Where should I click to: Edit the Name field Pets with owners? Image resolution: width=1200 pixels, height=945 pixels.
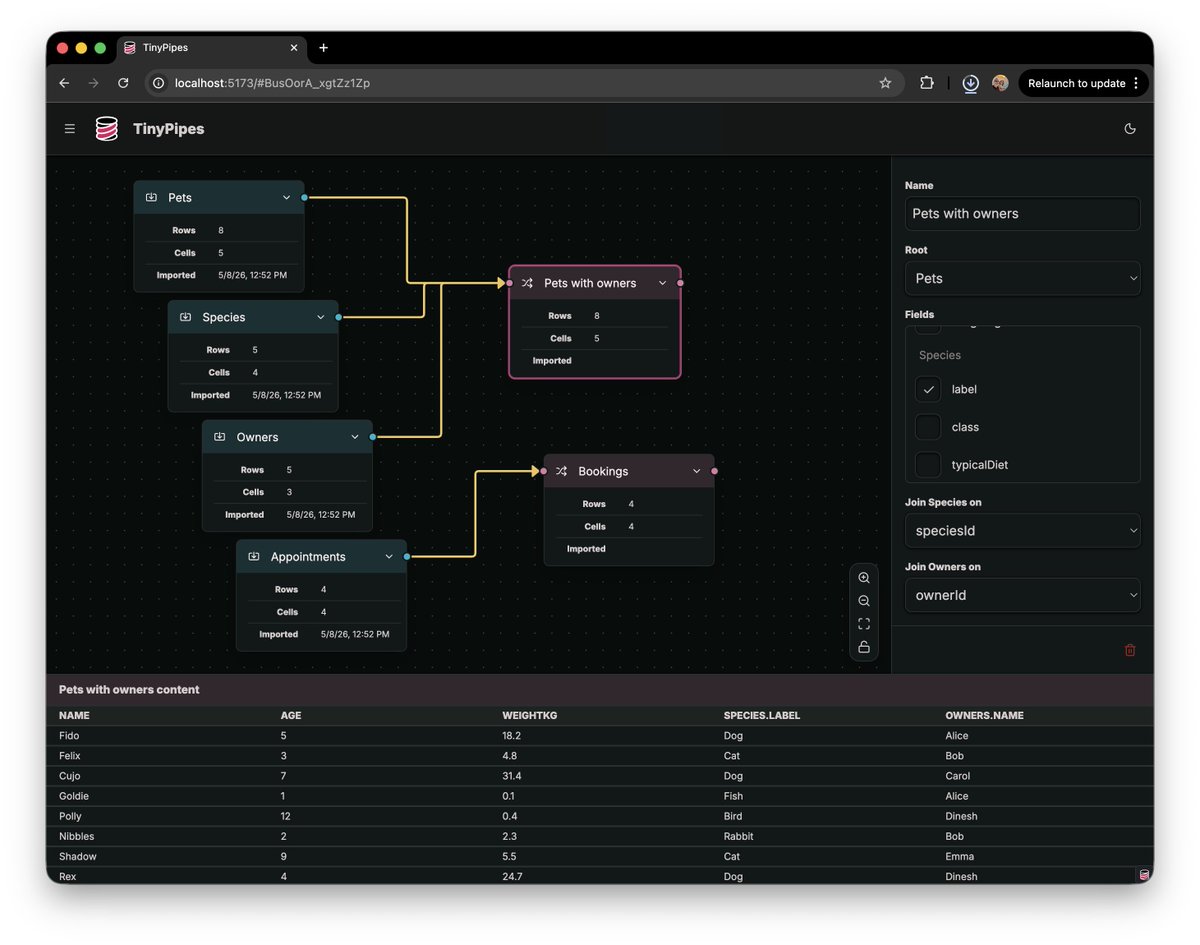[1022, 214]
